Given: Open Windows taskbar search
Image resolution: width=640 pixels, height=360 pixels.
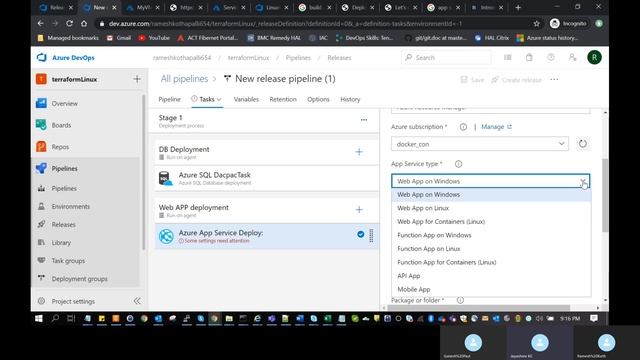Looking at the screenshot, I should tap(55, 318).
